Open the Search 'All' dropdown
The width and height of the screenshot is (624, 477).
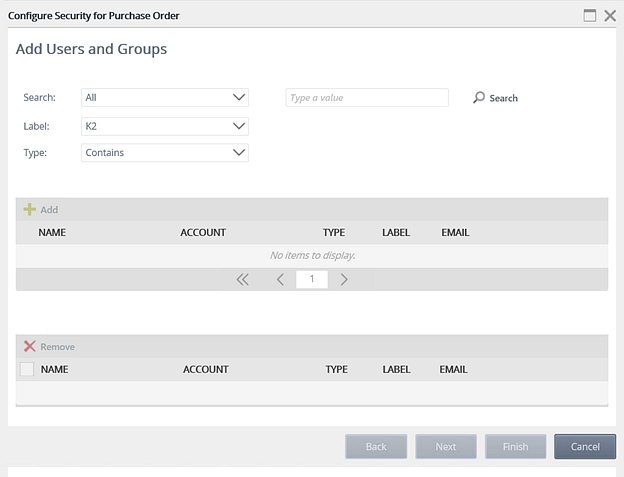165,98
